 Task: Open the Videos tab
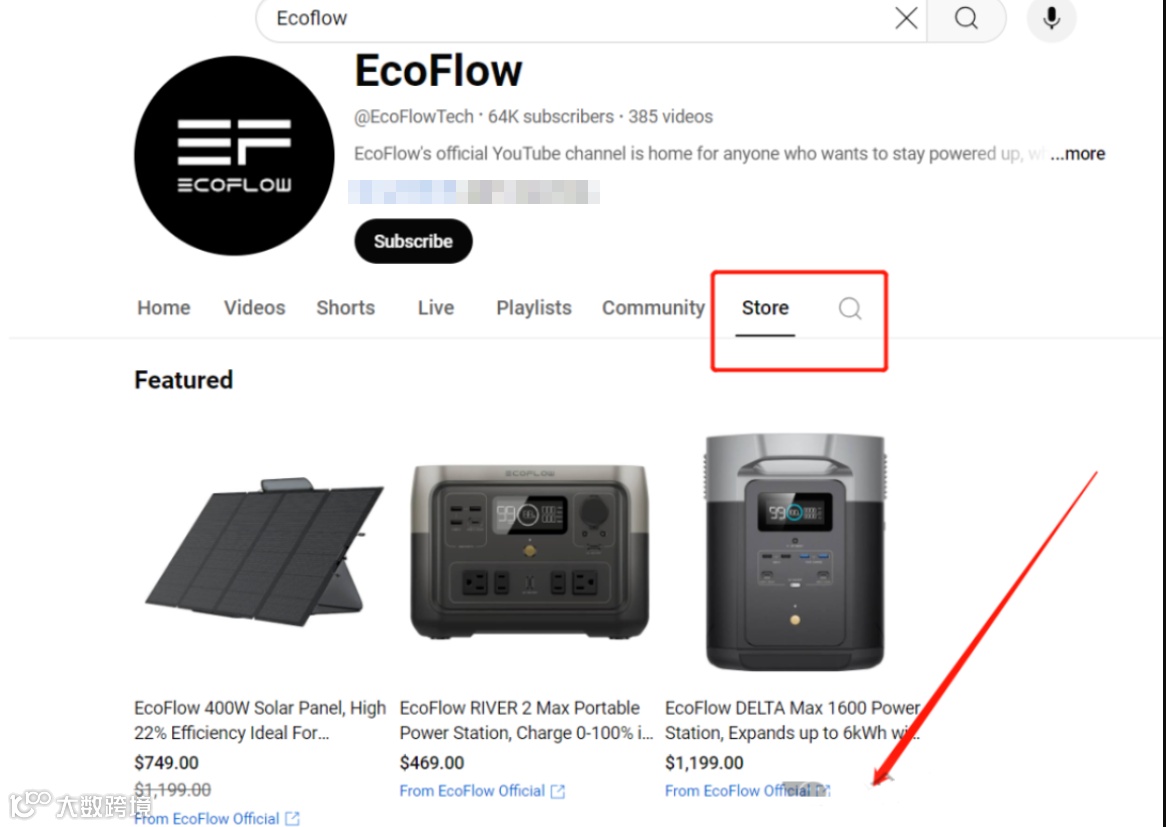pyautogui.click(x=254, y=308)
